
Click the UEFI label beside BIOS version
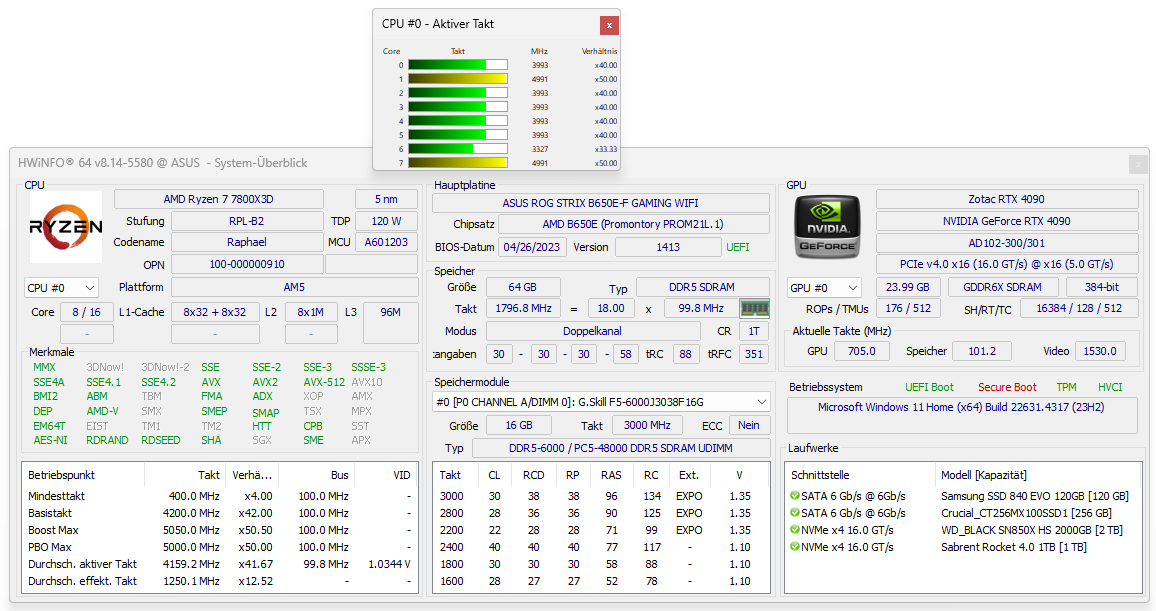(x=737, y=247)
